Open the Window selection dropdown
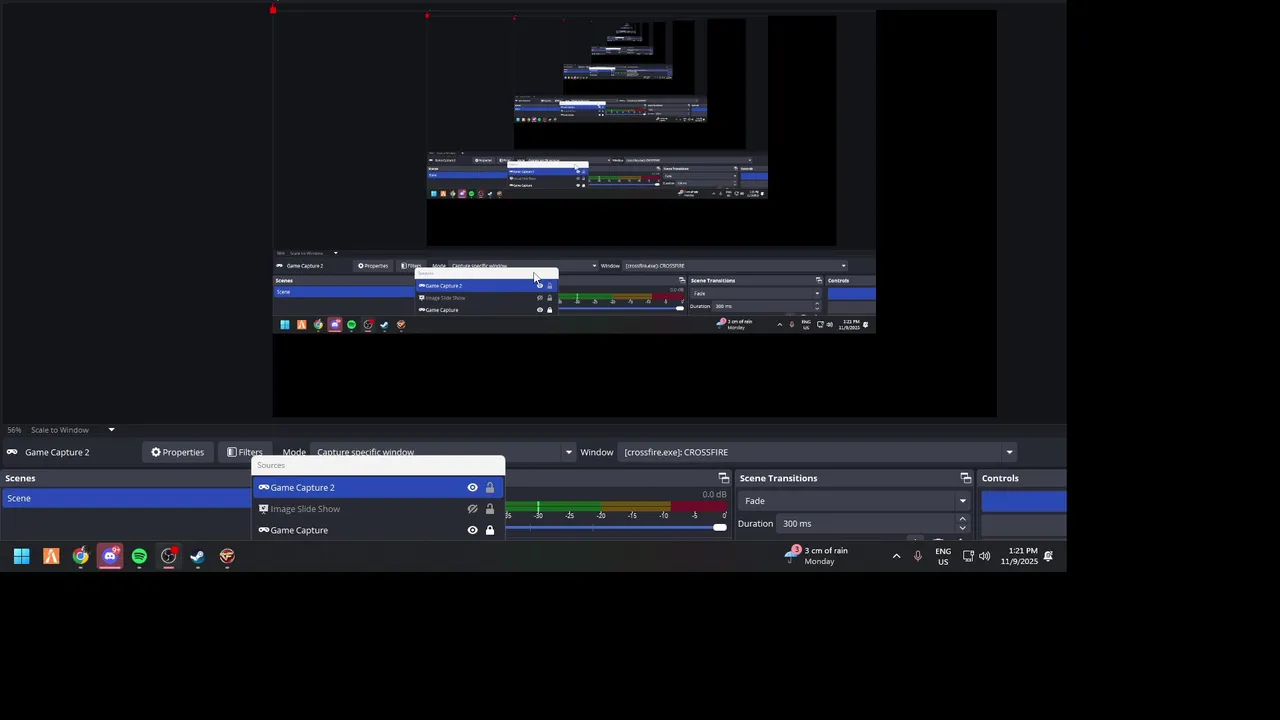The image size is (1280, 720). pos(818,452)
